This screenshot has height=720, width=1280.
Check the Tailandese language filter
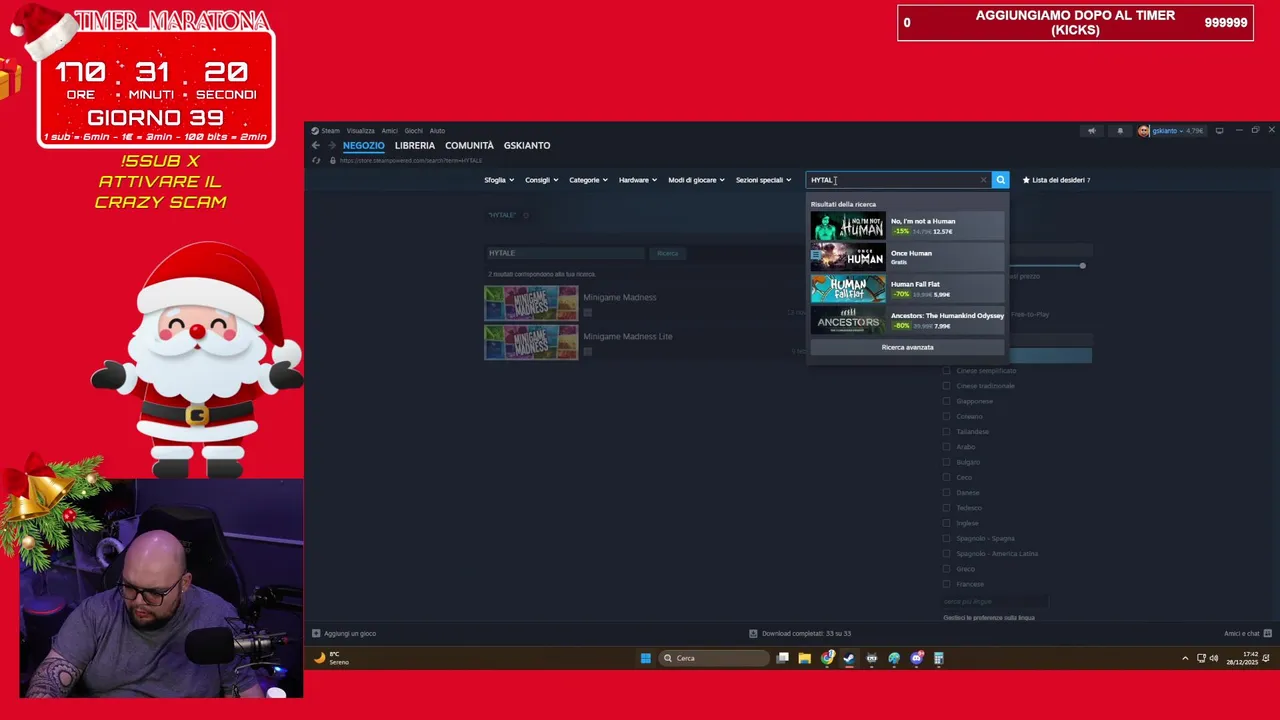click(x=947, y=432)
